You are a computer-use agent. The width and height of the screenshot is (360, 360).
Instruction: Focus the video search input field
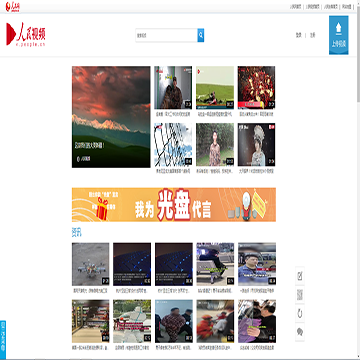coord(166,35)
